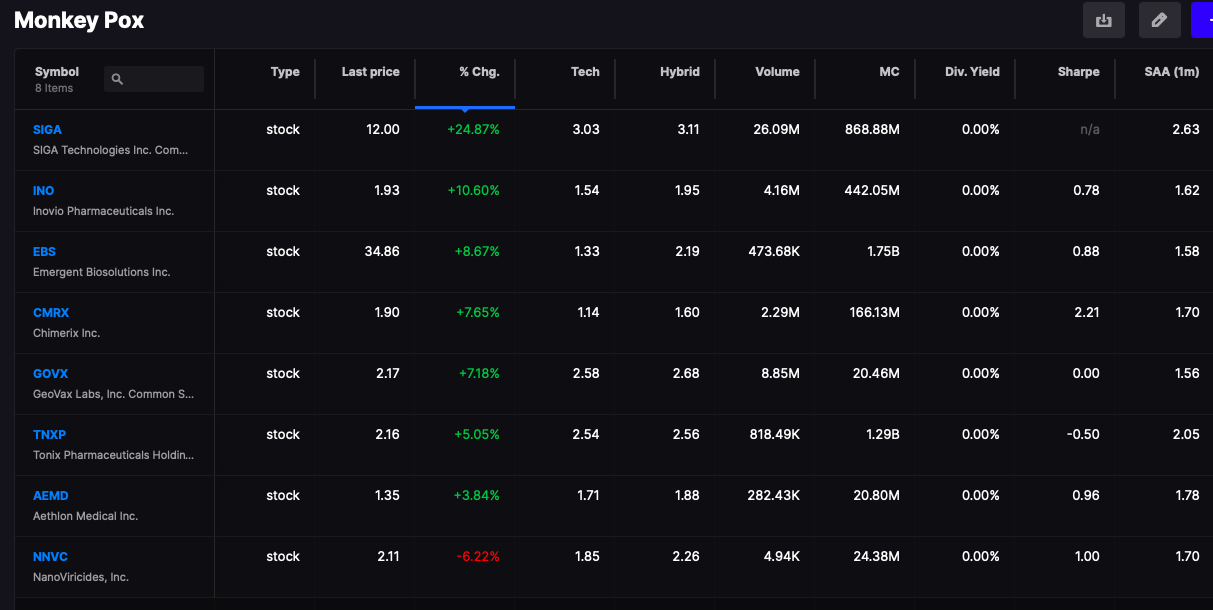Screen dimensions: 1213x610
Task: Click the 1.29B market cap cell
Action: click(882, 435)
